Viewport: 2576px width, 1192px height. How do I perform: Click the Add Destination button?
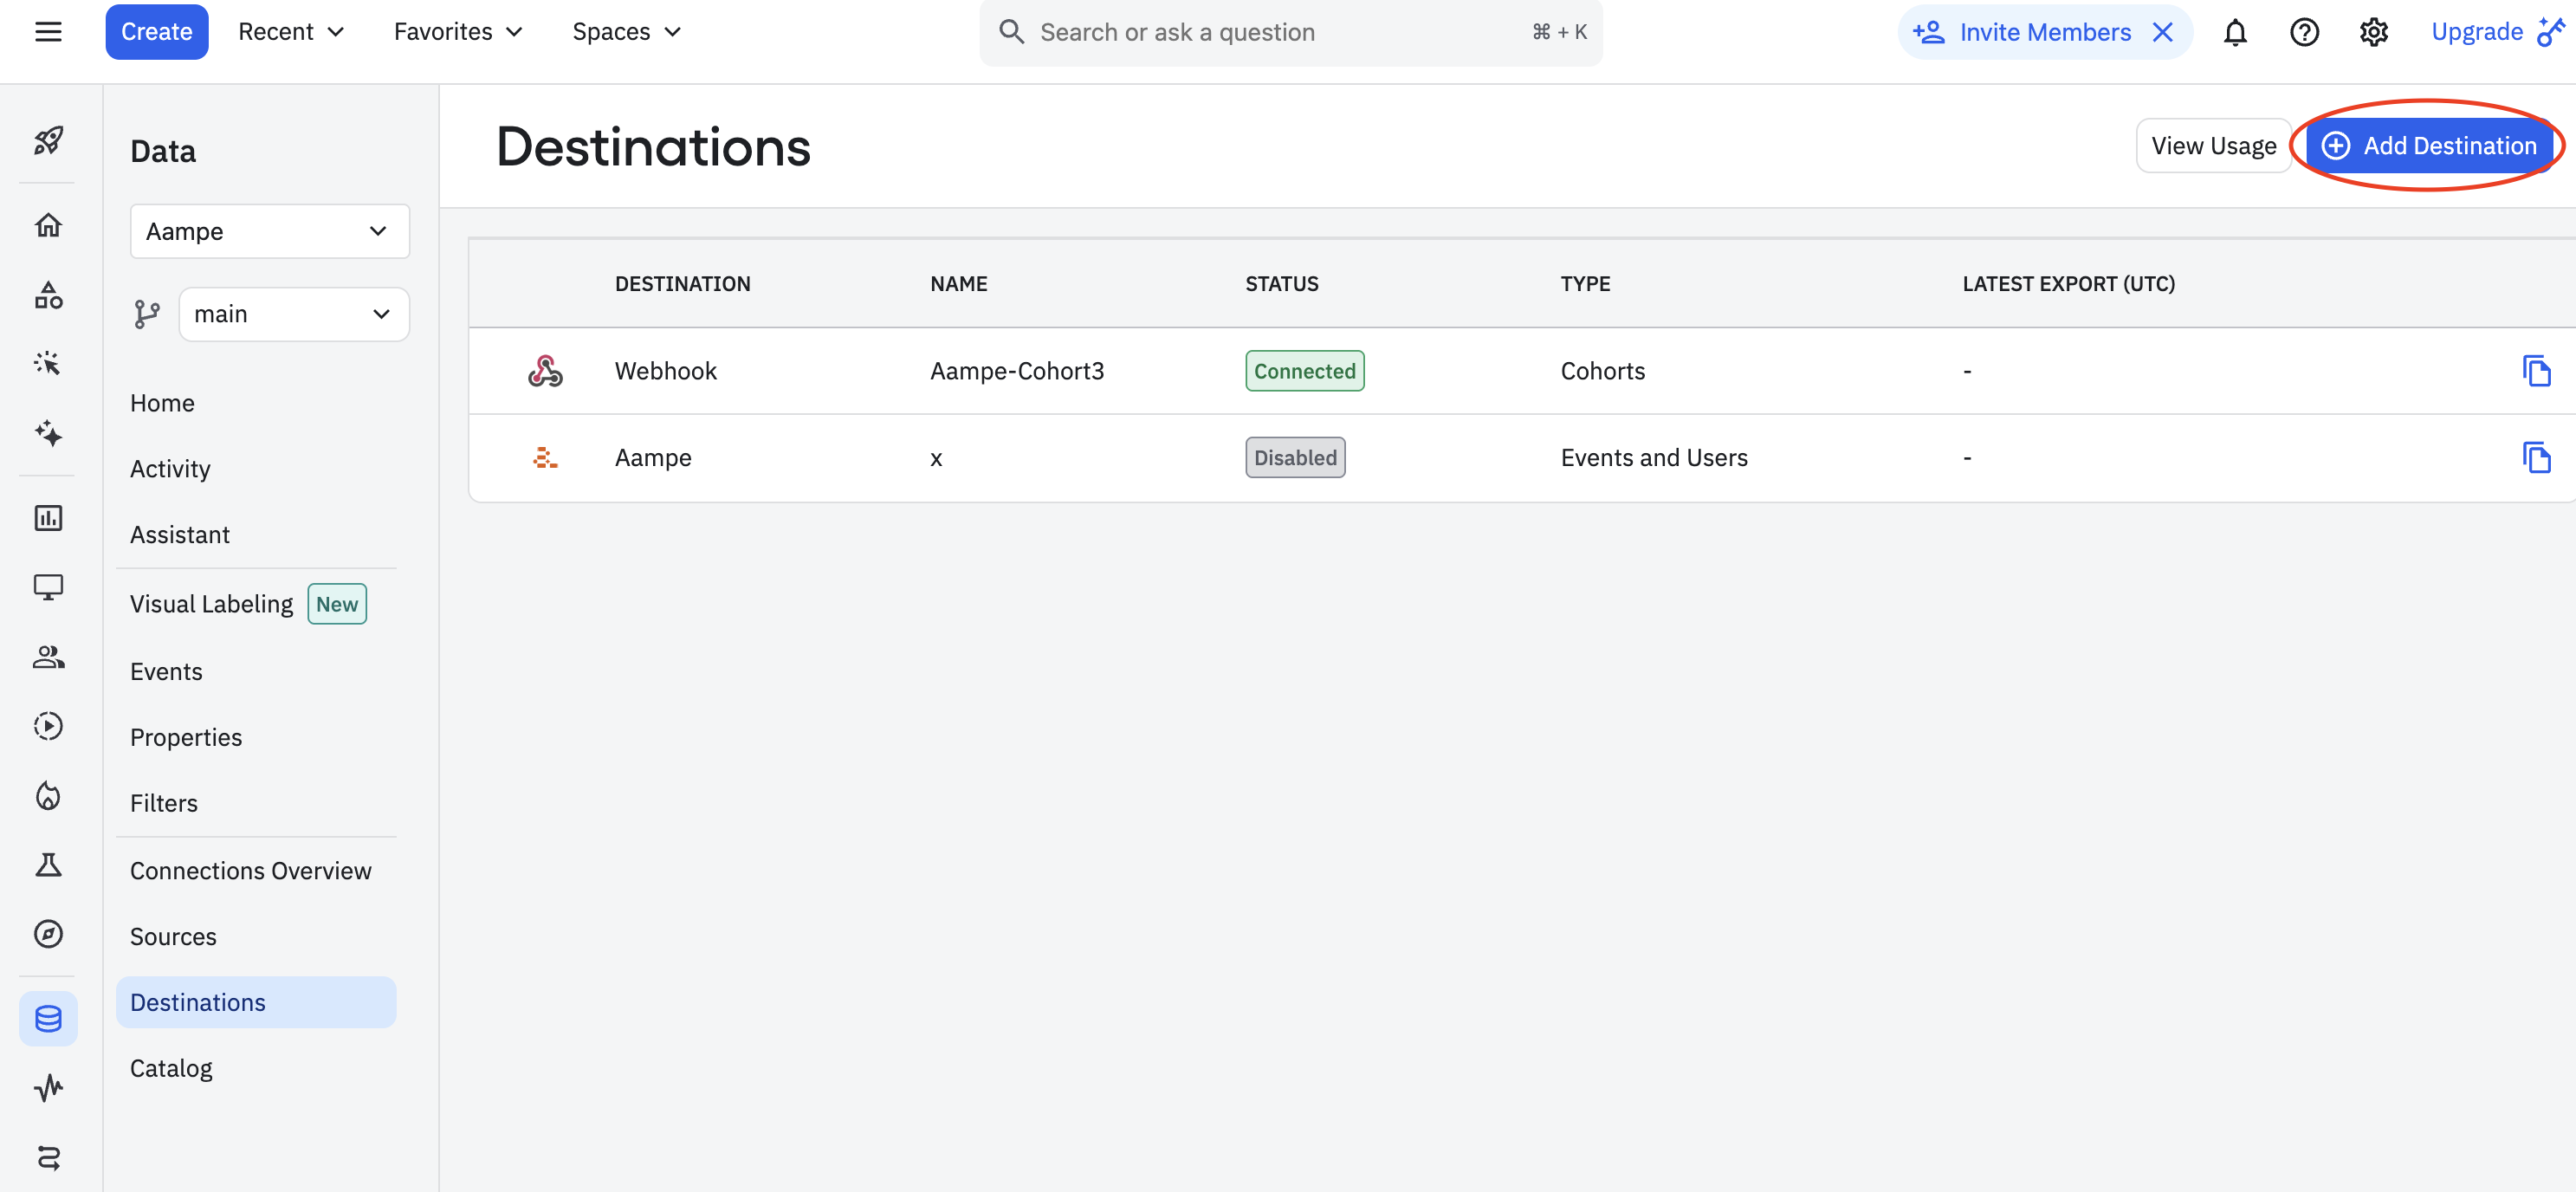pos(2428,146)
